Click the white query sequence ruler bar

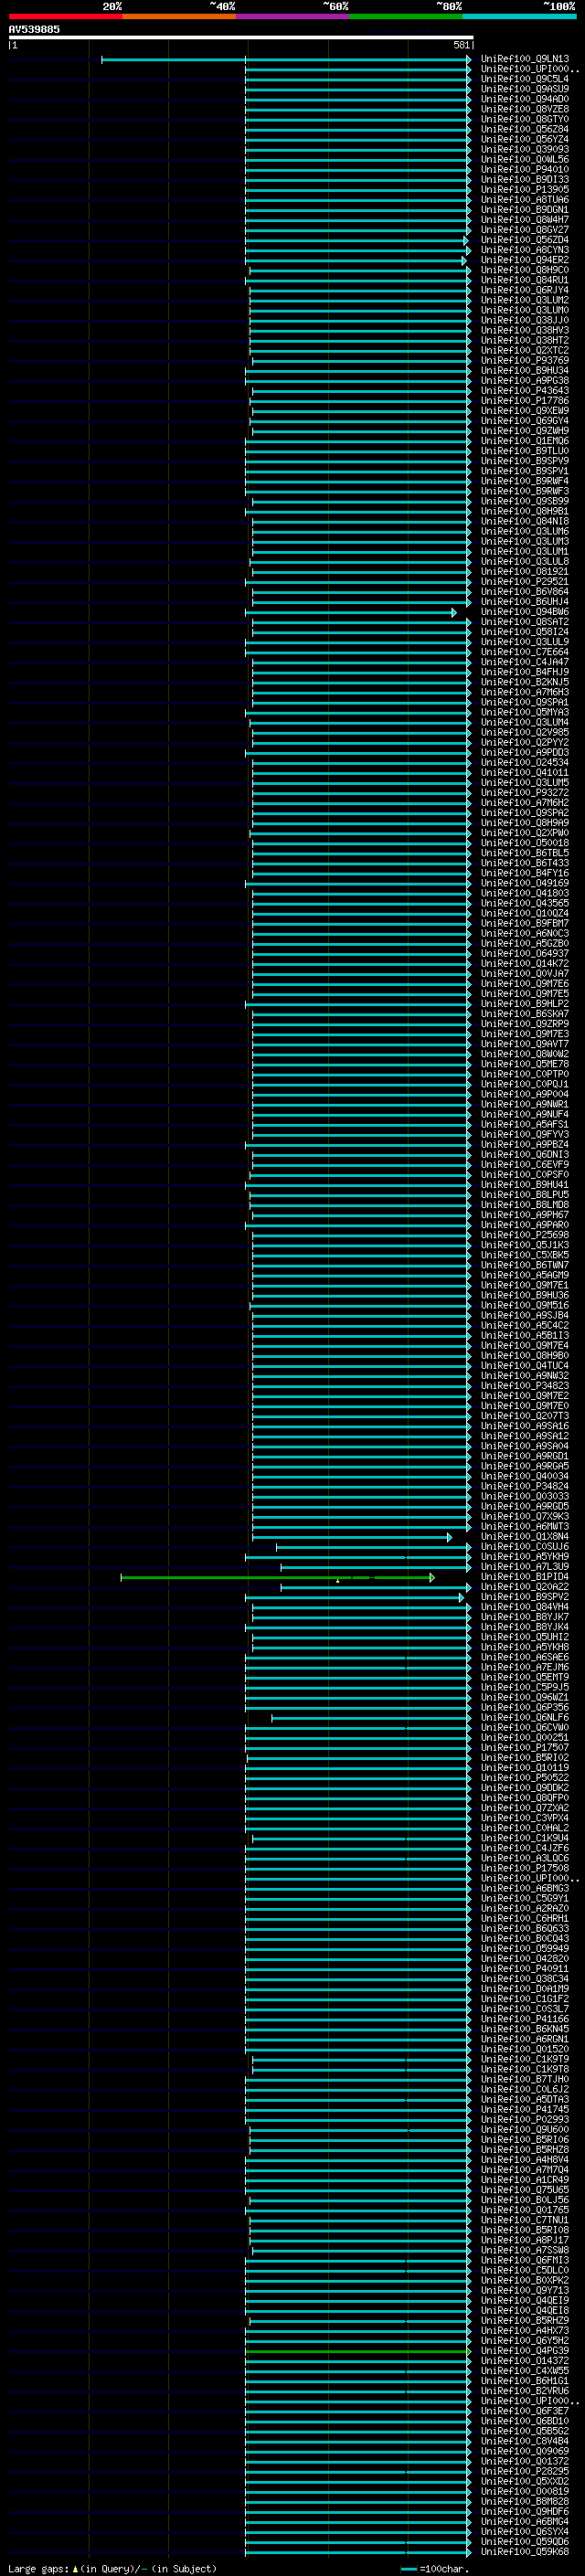pyautogui.click(x=241, y=37)
